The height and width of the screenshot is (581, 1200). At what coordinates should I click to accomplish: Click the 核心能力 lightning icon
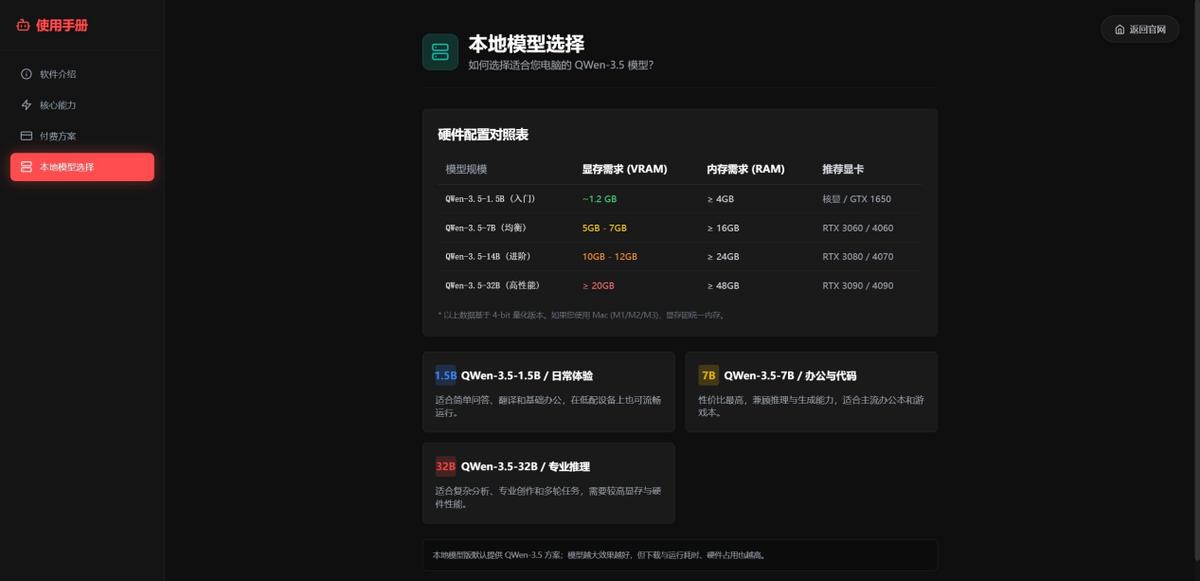27,105
